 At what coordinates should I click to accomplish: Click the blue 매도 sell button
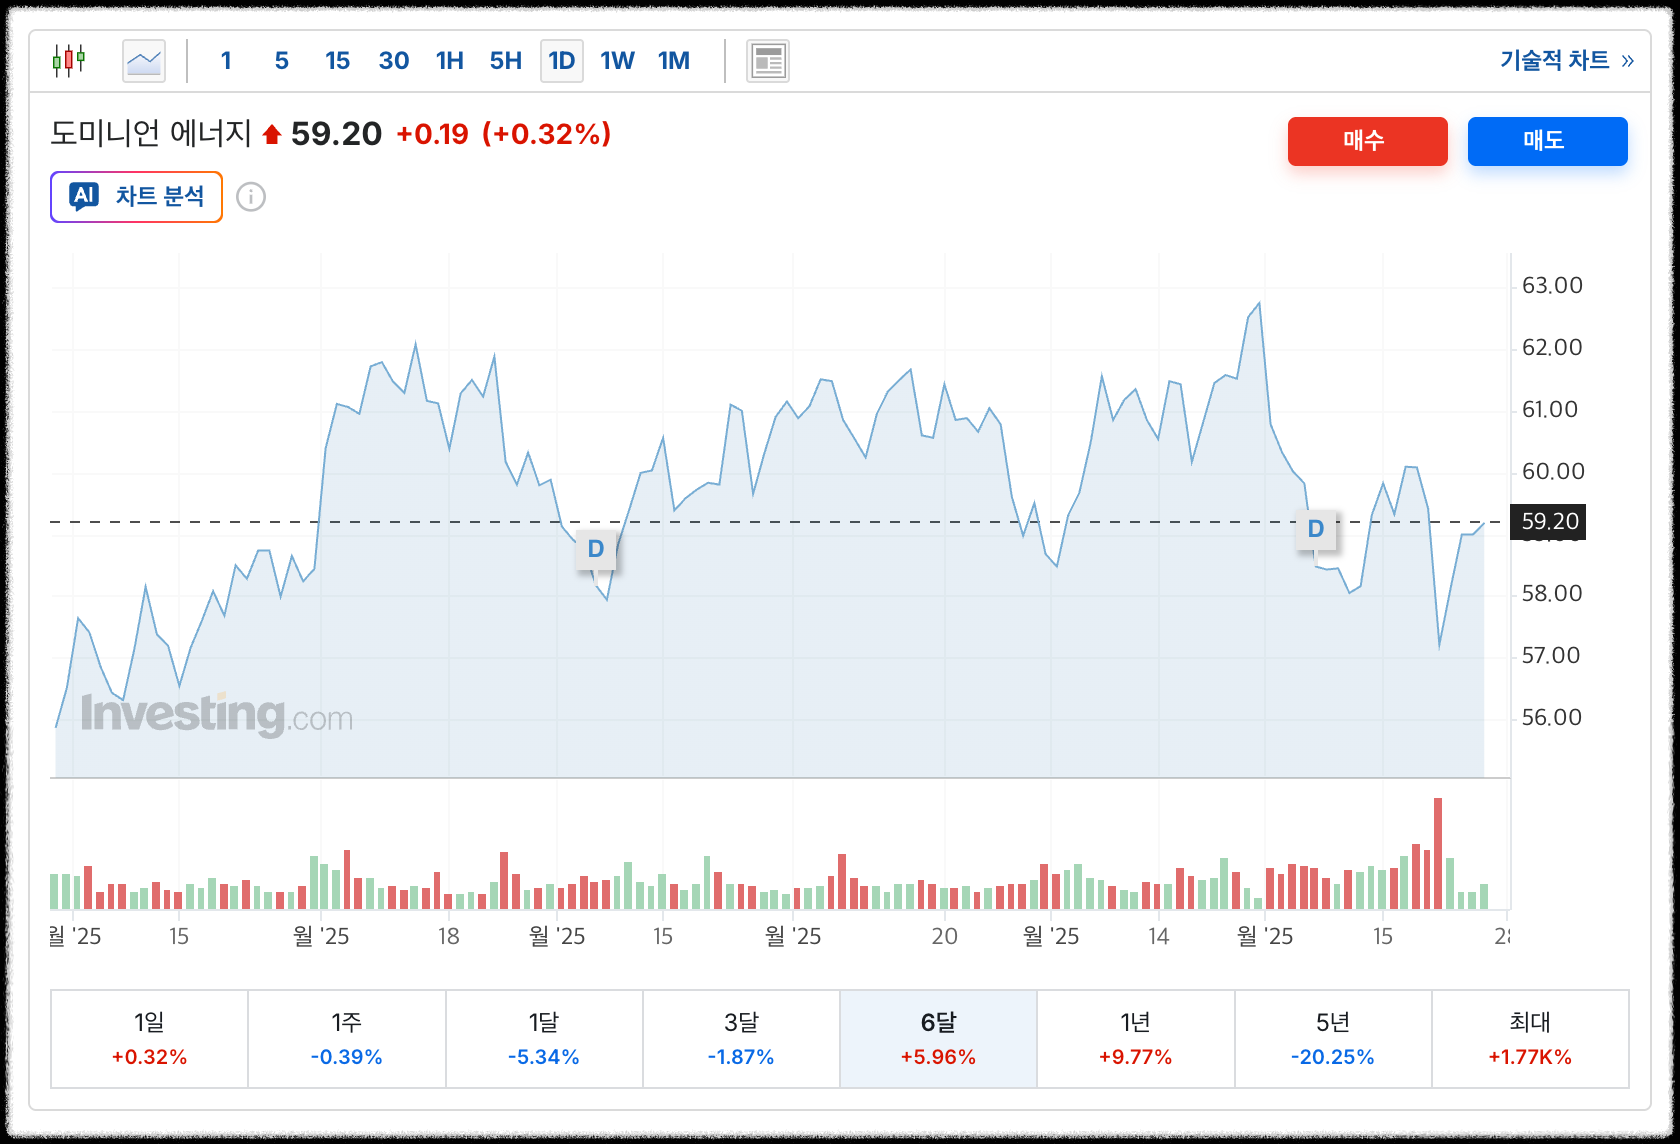point(1547,141)
